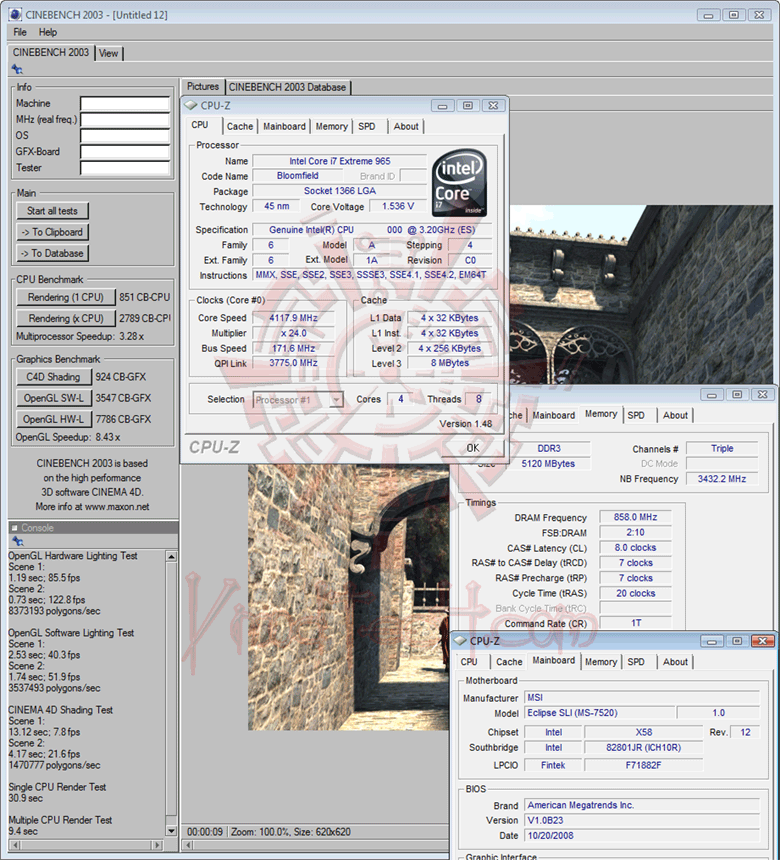Viewport: 780px width, 860px height.
Task: Click the console scrollbar up arrow
Action: [171, 556]
